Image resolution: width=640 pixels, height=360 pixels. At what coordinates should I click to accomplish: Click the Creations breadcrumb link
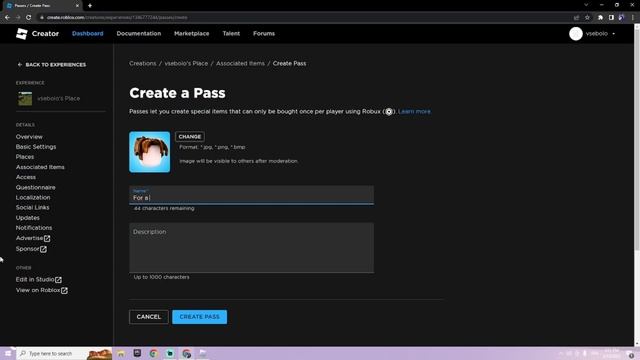click(142, 63)
